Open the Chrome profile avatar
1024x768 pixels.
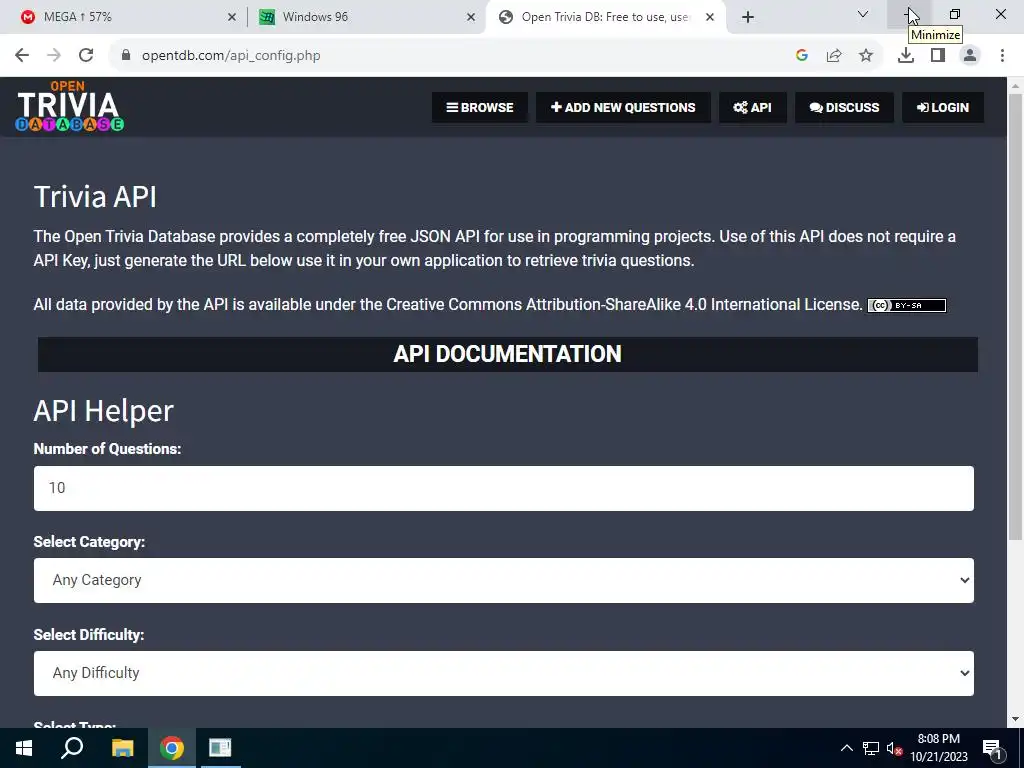(x=970, y=56)
